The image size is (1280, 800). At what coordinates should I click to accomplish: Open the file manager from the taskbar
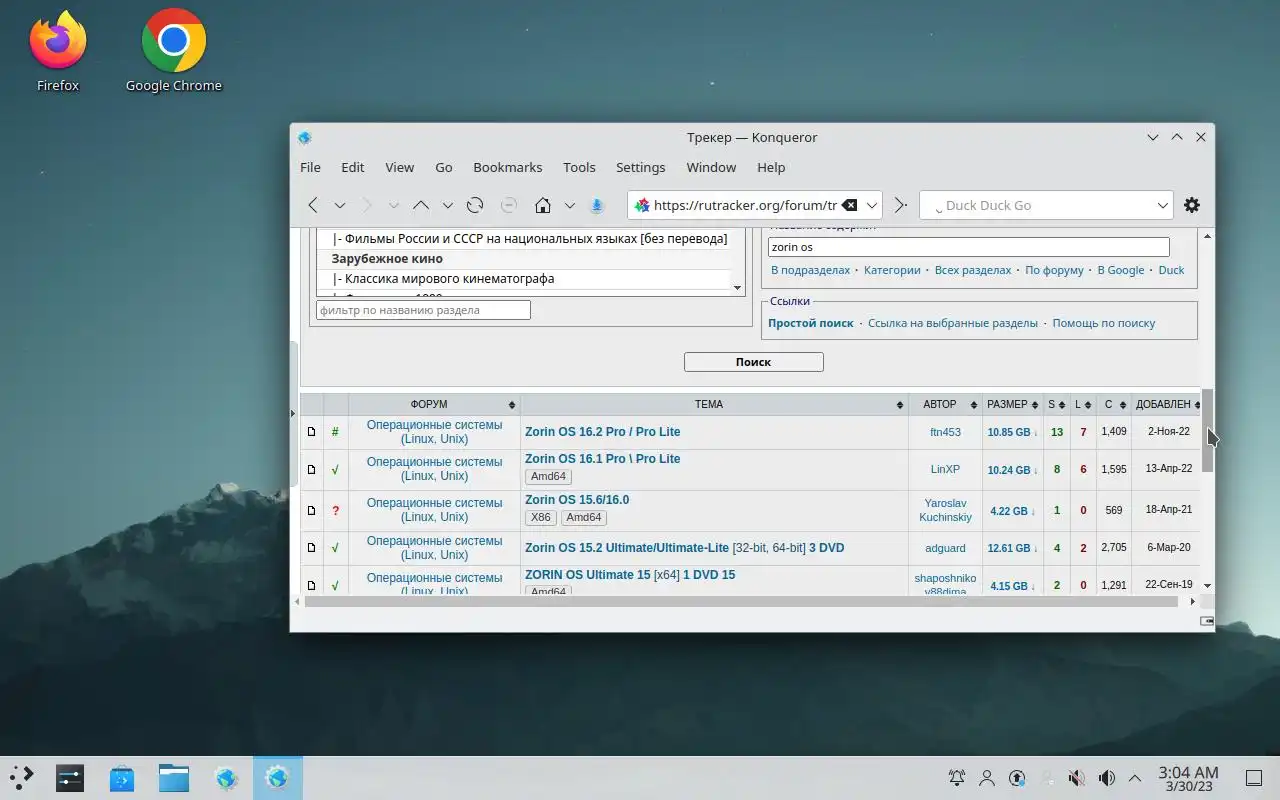coord(174,777)
